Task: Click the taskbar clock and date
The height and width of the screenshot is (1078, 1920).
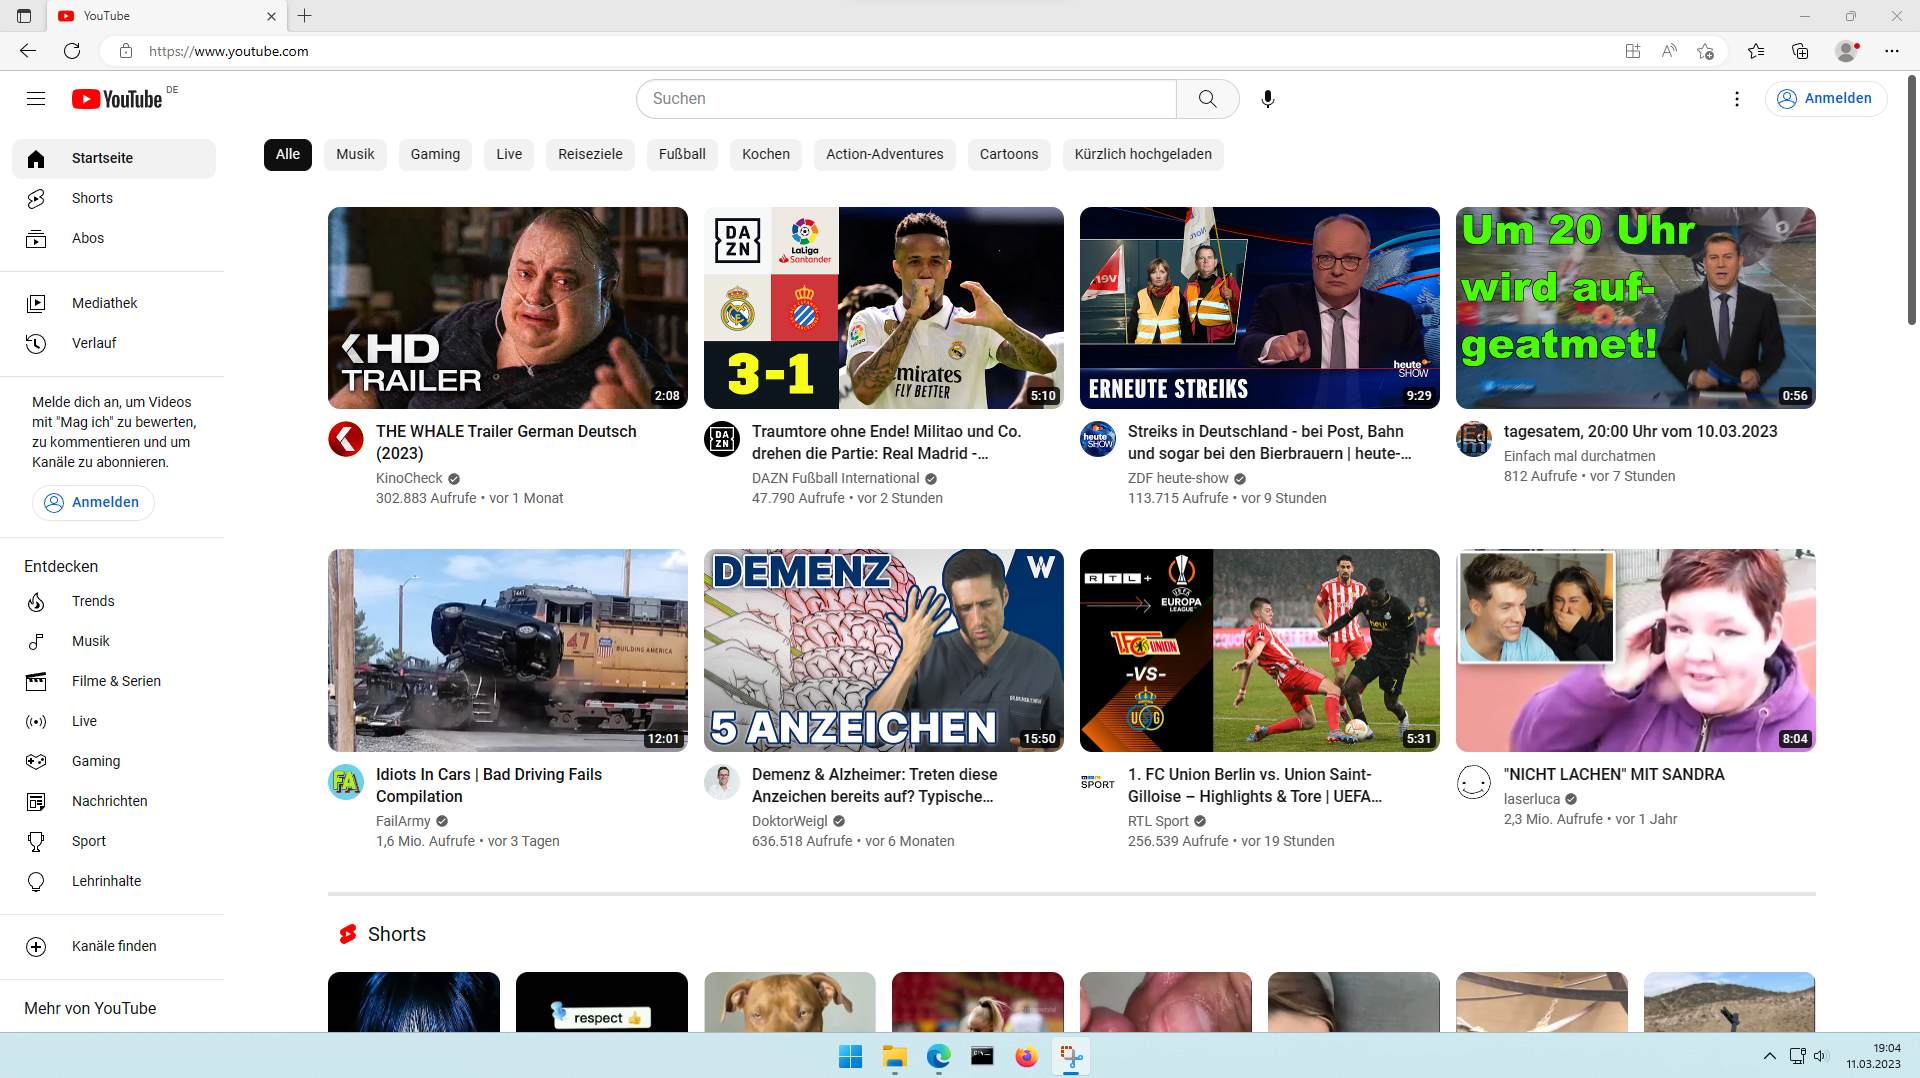Action: 1874,1056
